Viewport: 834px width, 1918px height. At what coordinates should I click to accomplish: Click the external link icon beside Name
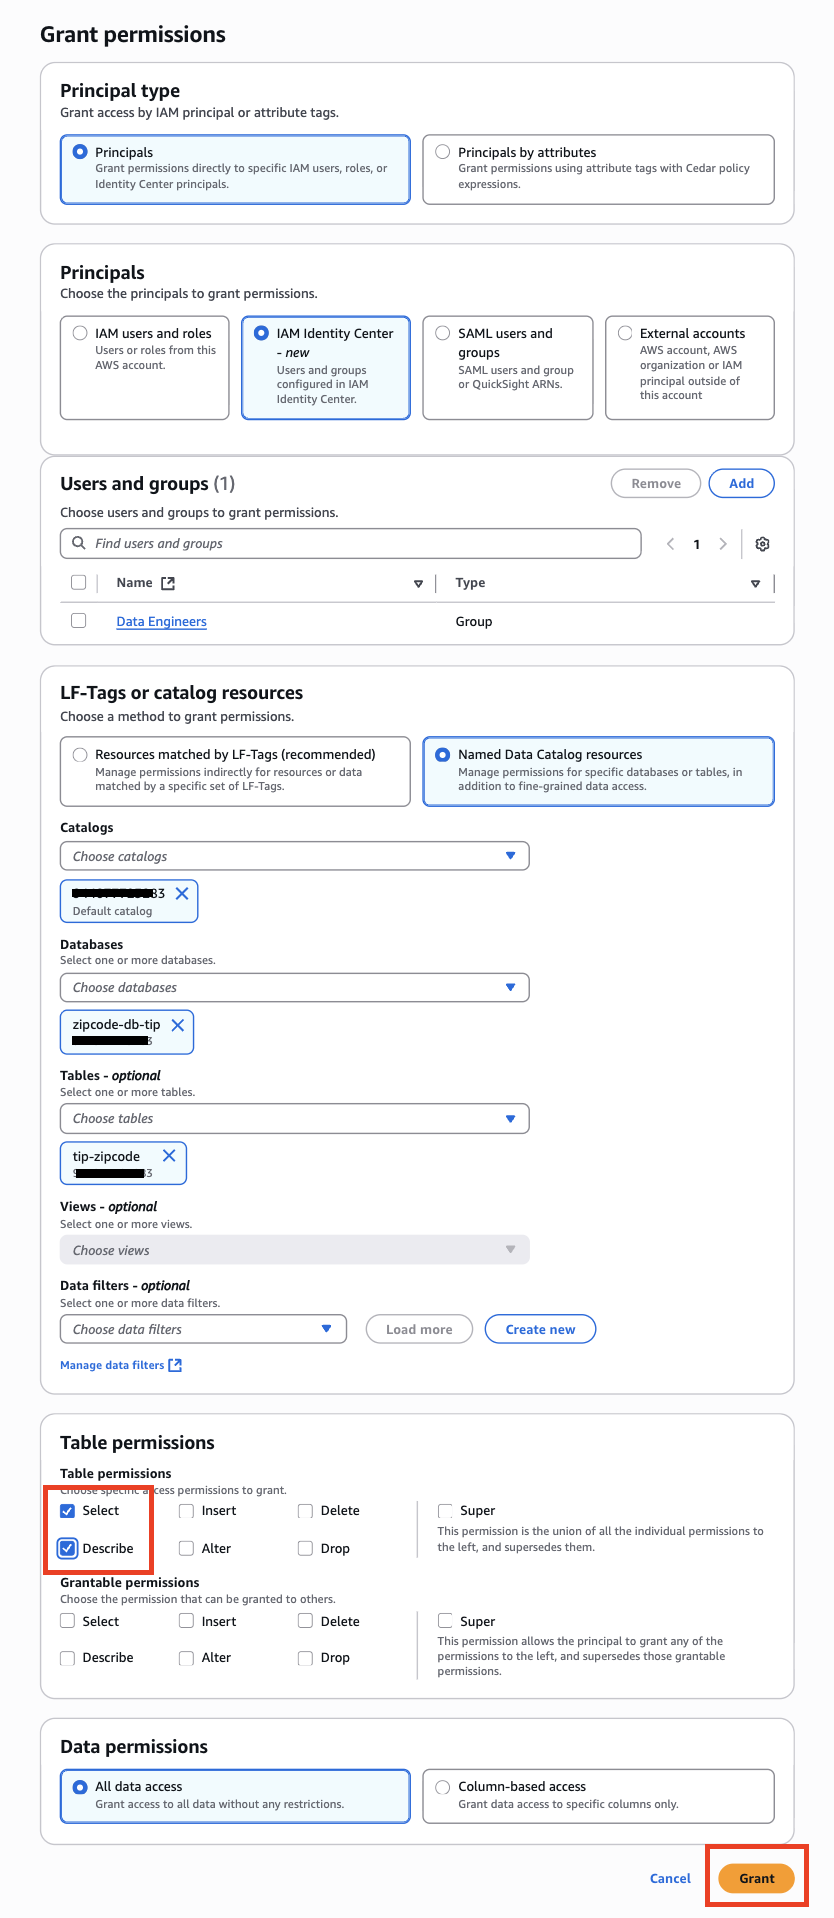point(168,583)
